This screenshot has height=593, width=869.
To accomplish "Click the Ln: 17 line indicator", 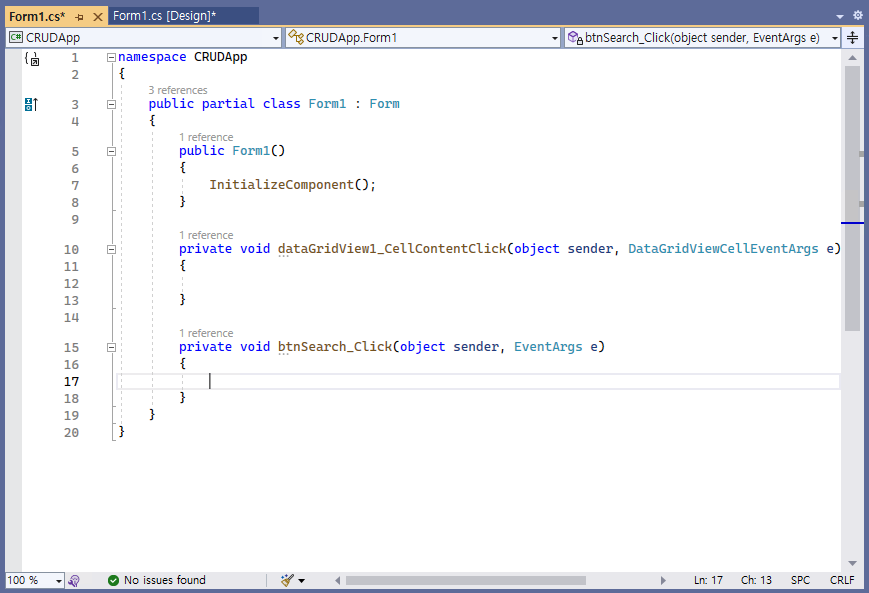I will 708,580.
